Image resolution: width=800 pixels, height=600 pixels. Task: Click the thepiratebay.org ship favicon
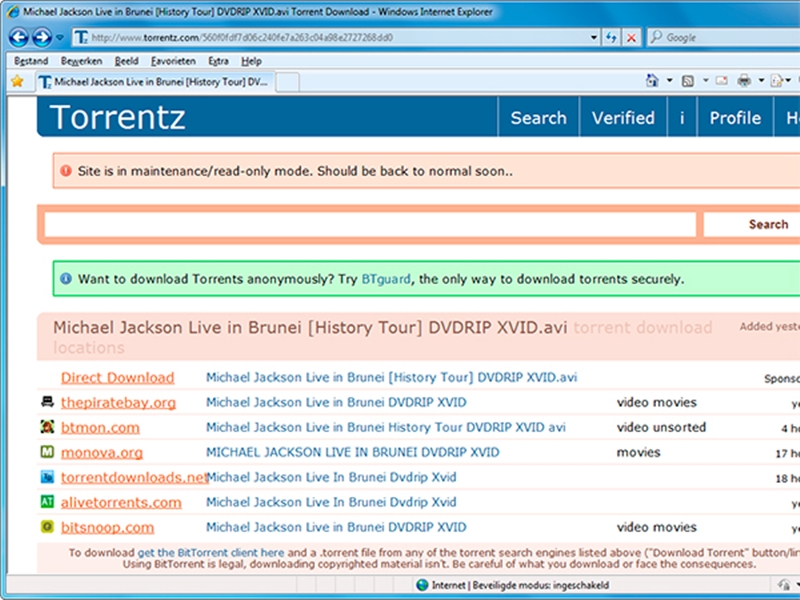(47, 402)
